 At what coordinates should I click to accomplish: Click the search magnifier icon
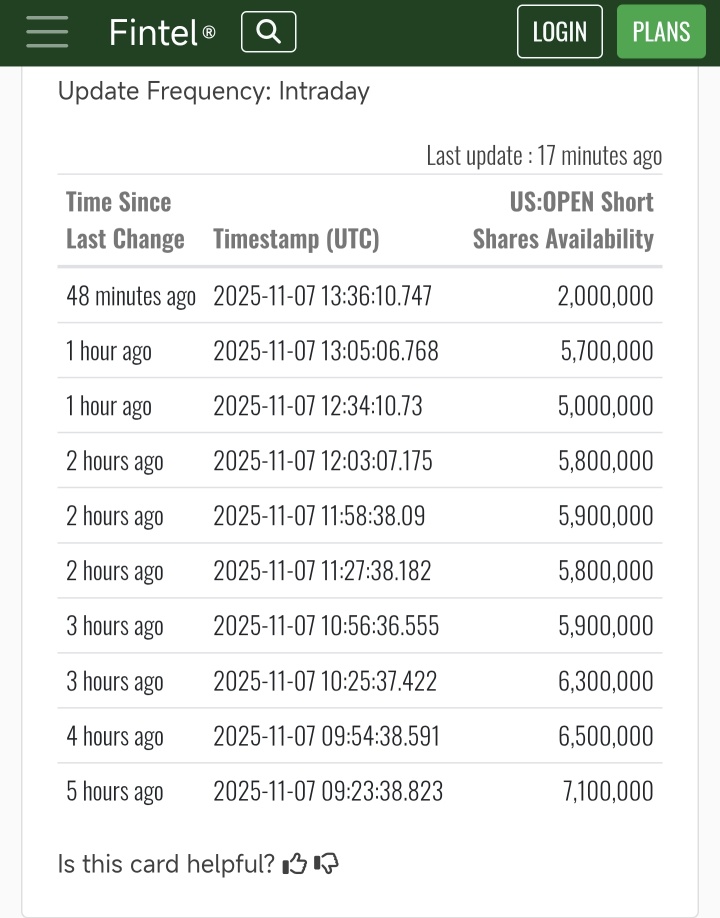point(268,32)
